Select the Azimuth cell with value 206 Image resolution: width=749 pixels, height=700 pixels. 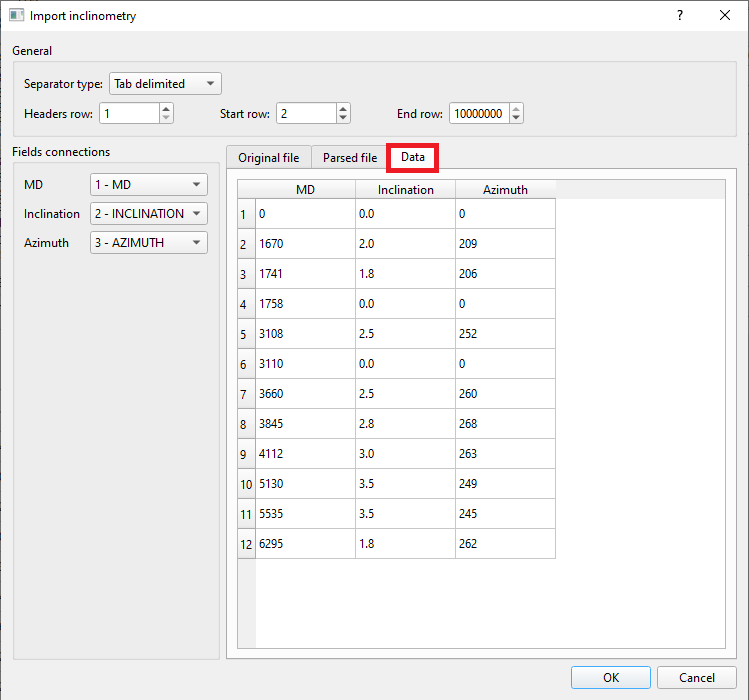coord(505,274)
